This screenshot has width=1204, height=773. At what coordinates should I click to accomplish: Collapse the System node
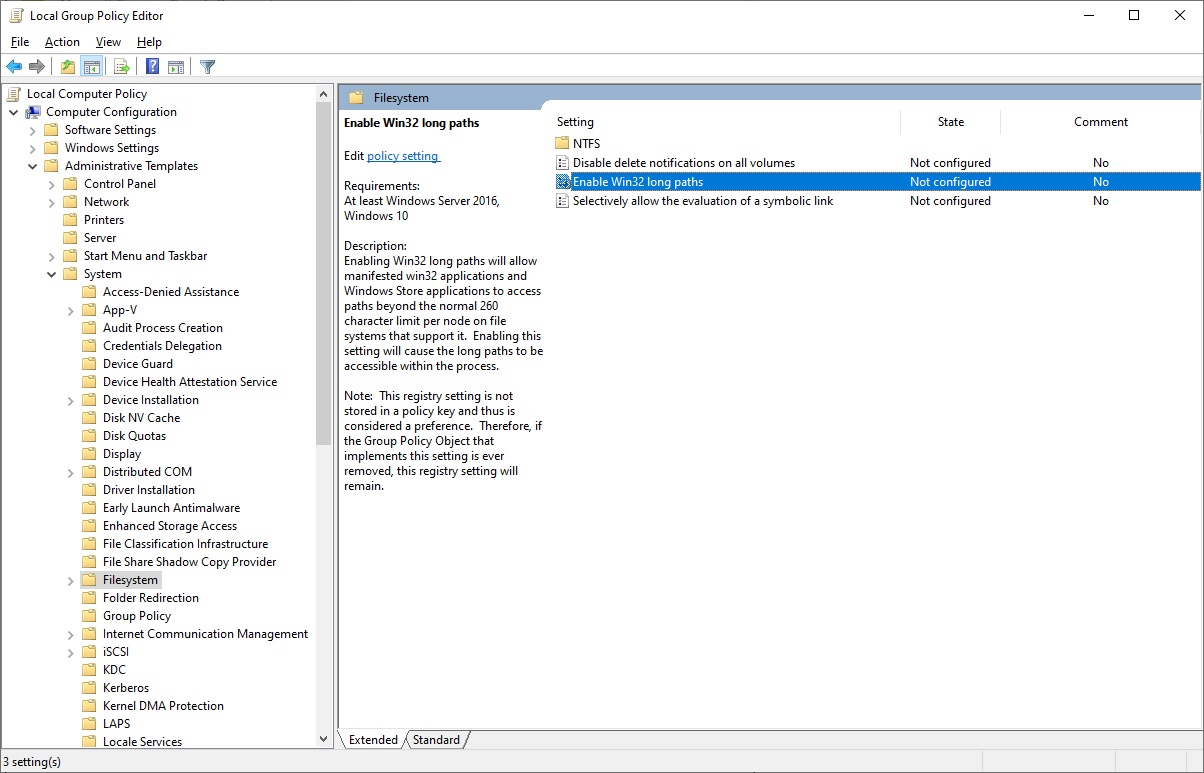tap(52, 274)
